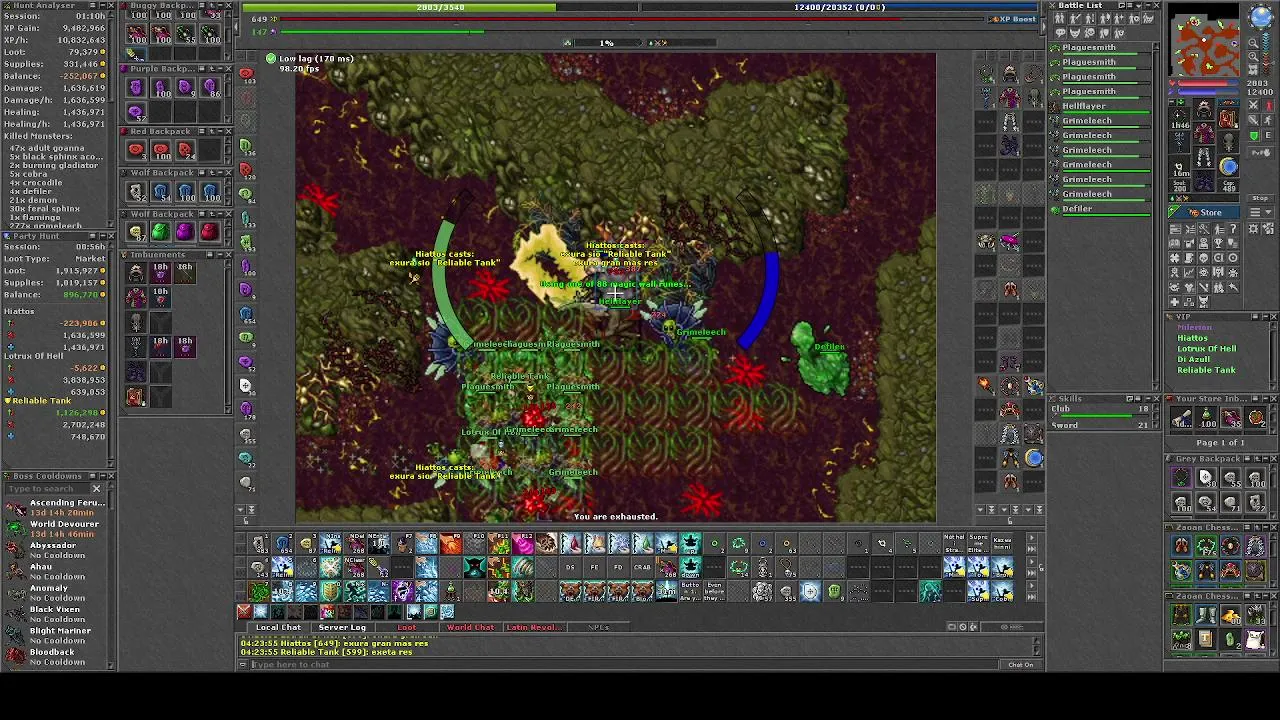
Task: Click the blue orb ring slot item
Action: [x=1229, y=167]
